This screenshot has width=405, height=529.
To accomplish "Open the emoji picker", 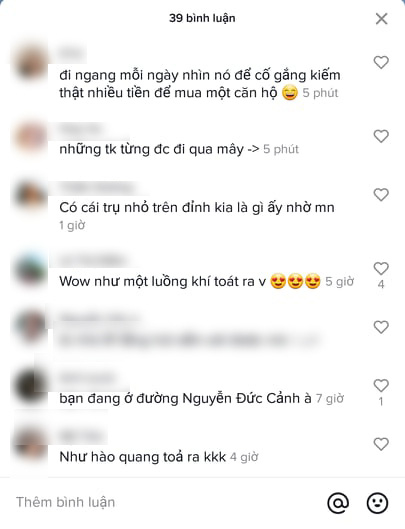I will click(378, 503).
